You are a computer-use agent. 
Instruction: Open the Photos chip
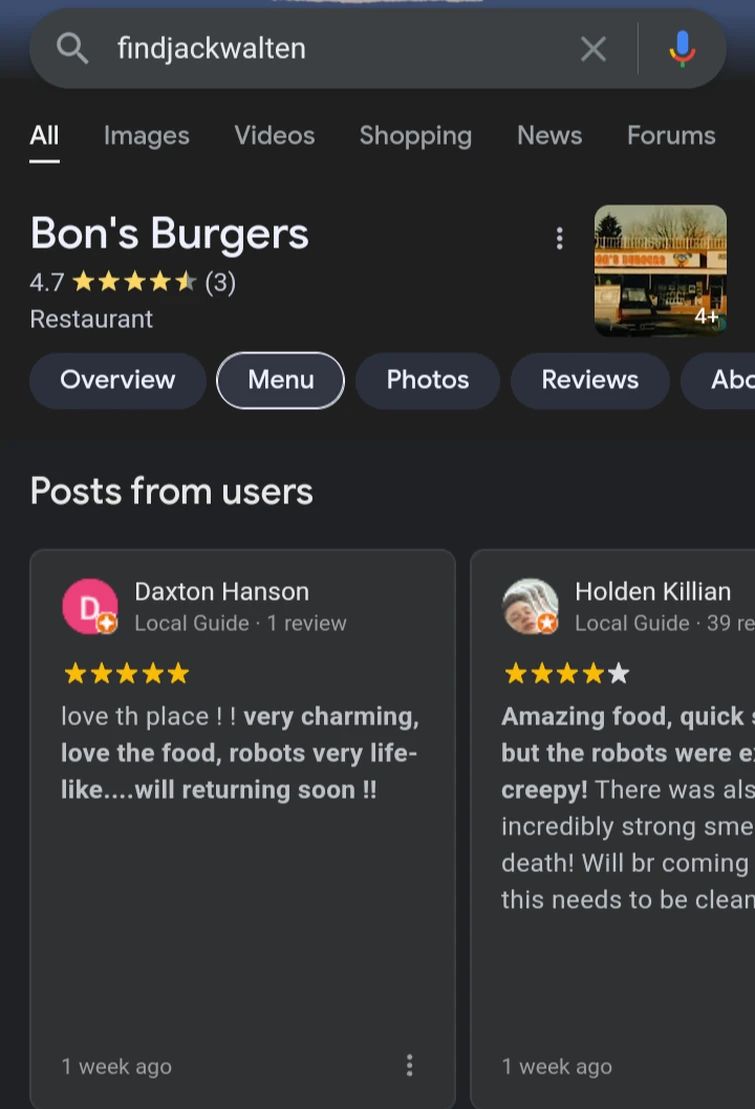[427, 380]
